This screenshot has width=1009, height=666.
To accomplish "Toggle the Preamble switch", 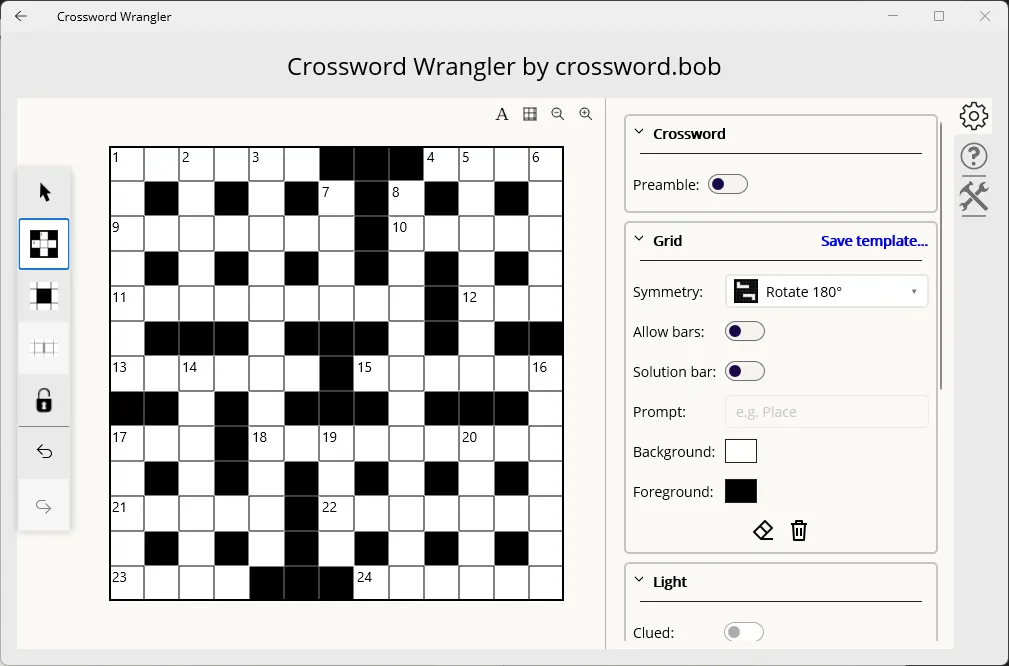I will [728, 185].
